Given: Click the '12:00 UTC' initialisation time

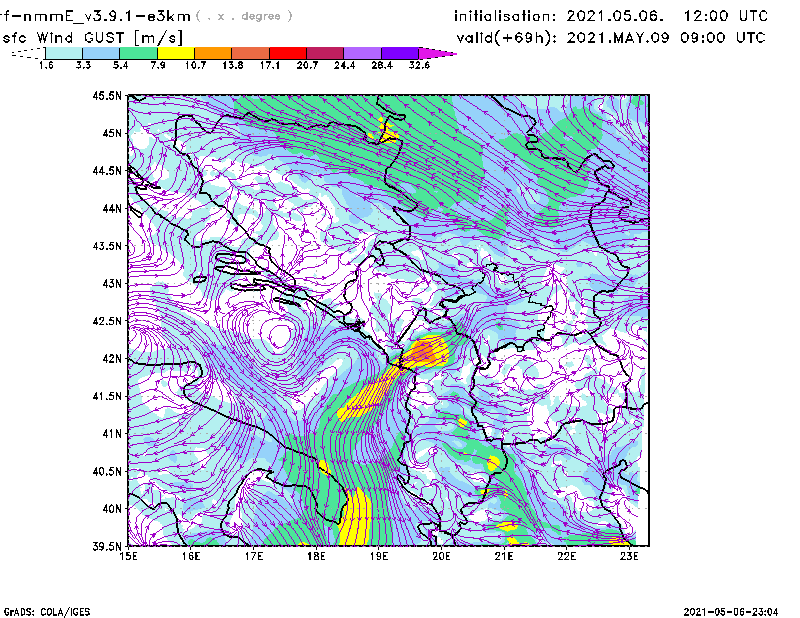Looking at the screenshot, I should 726,16.
